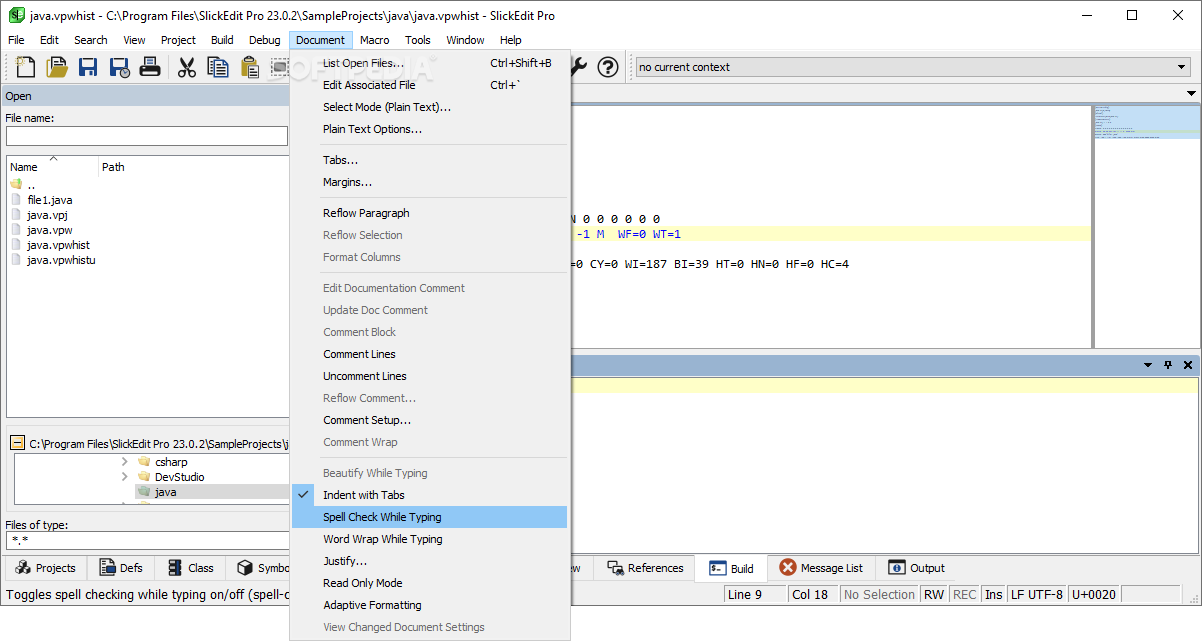This screenshot has height=641, width=1202.
Task: Toggle the Ins insert mode indicator
Action: 993,594
